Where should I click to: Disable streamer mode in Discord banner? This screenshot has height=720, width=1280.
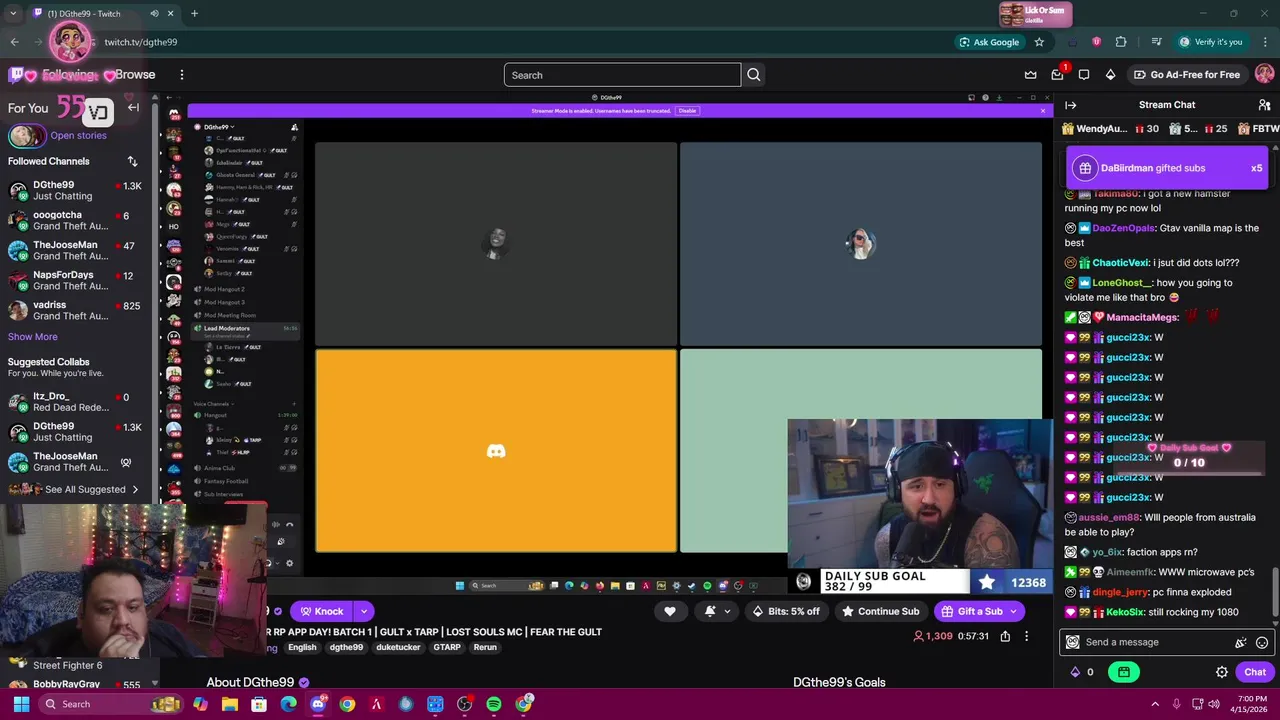point(687,110)
